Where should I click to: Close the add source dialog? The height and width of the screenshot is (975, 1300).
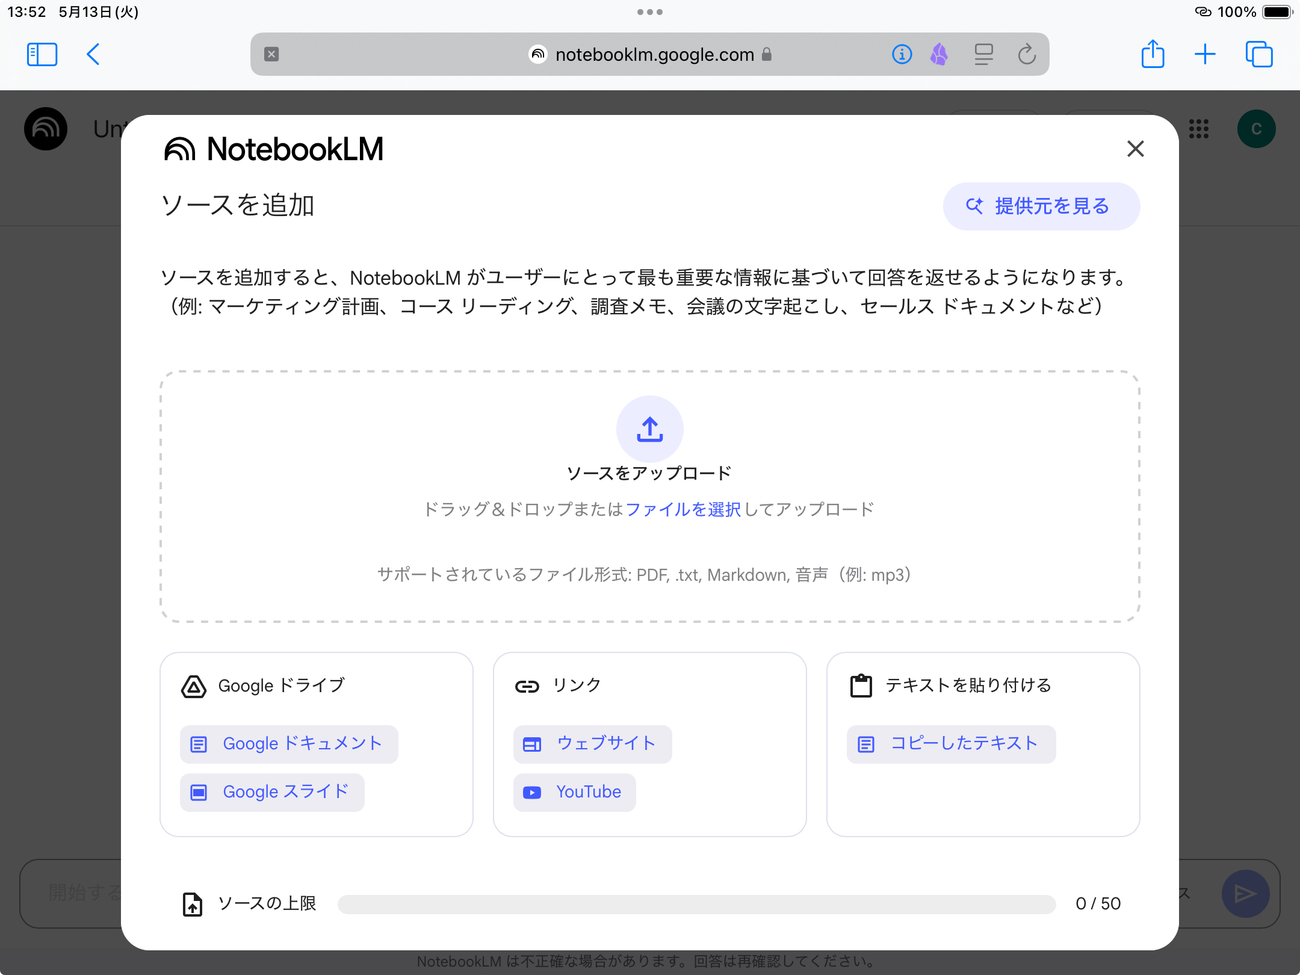pyautogui.click(x=1135, y=149)
